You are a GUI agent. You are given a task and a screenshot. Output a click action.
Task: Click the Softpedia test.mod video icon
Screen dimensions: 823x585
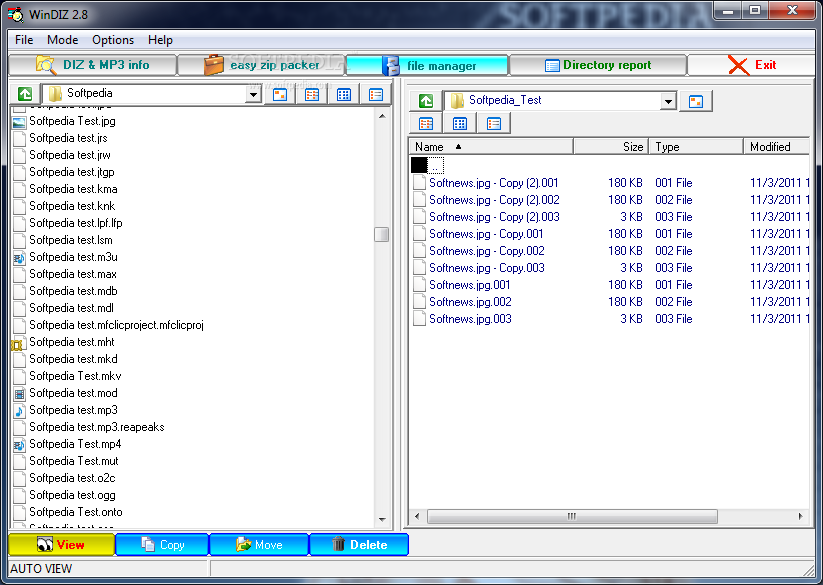click(19, 394)
